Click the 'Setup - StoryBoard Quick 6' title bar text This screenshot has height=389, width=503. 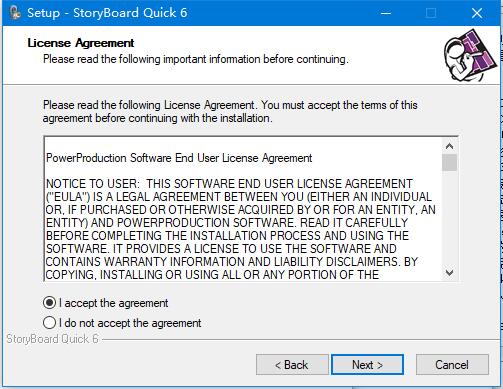[107, 13]
